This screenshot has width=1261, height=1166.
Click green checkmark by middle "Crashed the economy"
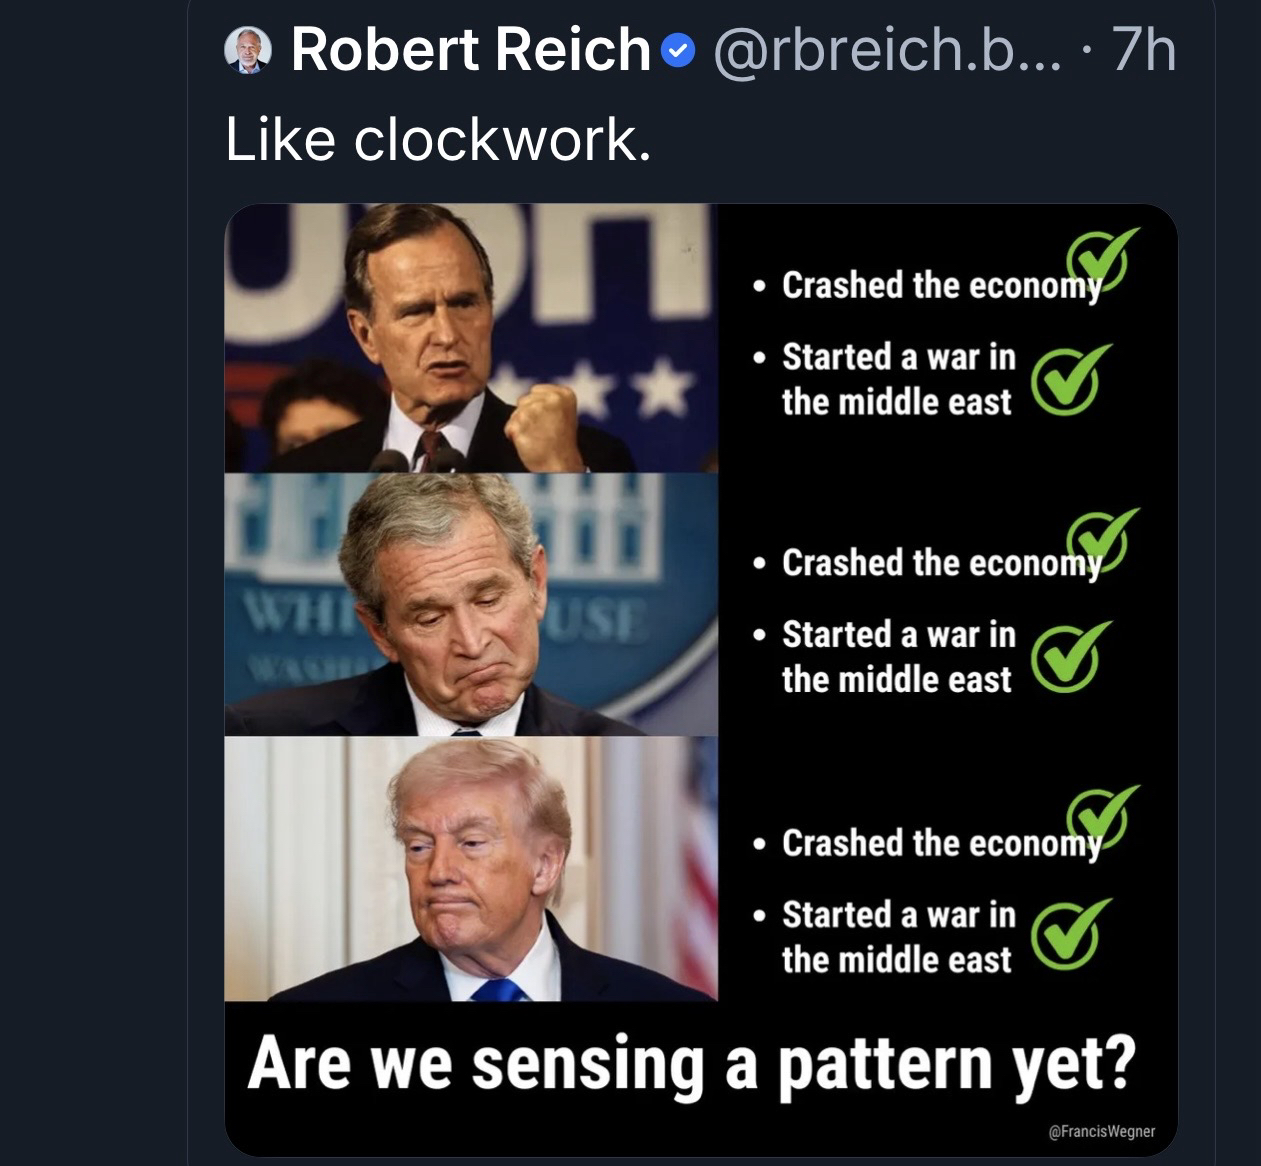tap(1099, 540)
